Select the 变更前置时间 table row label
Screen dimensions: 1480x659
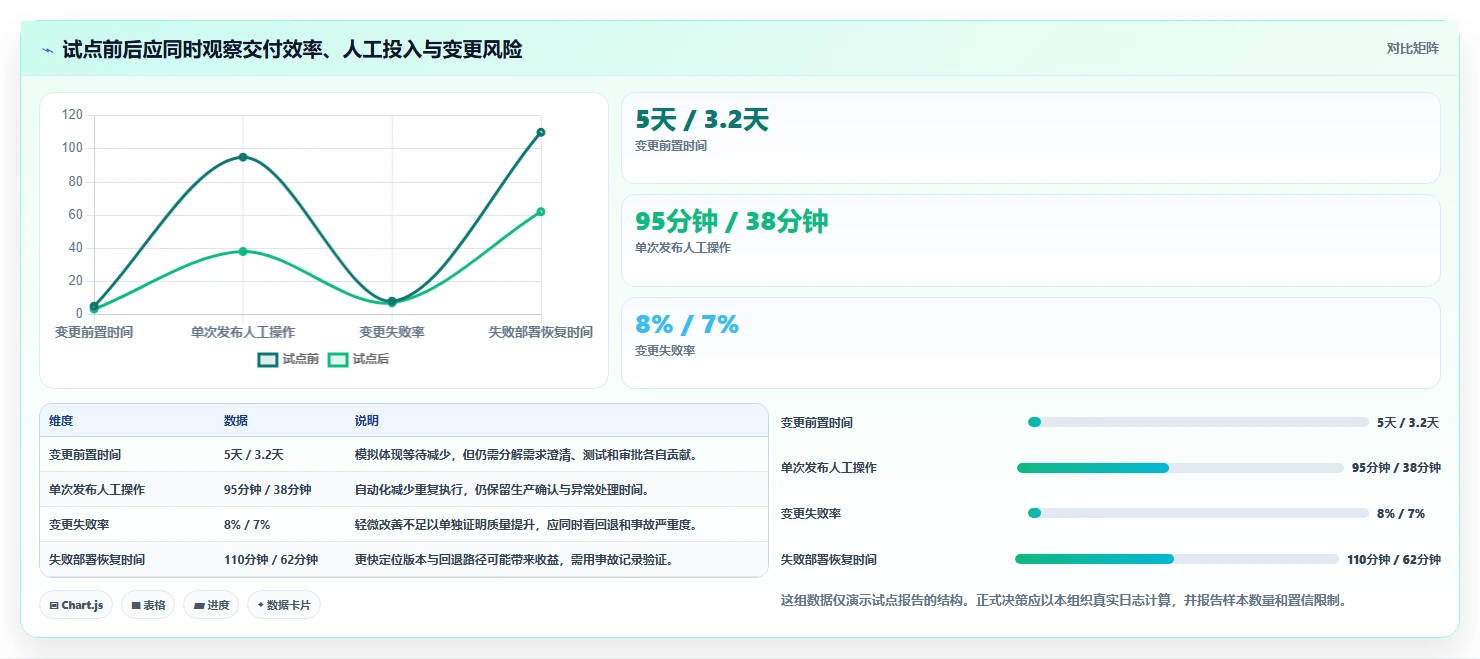[x=85, y=455]
